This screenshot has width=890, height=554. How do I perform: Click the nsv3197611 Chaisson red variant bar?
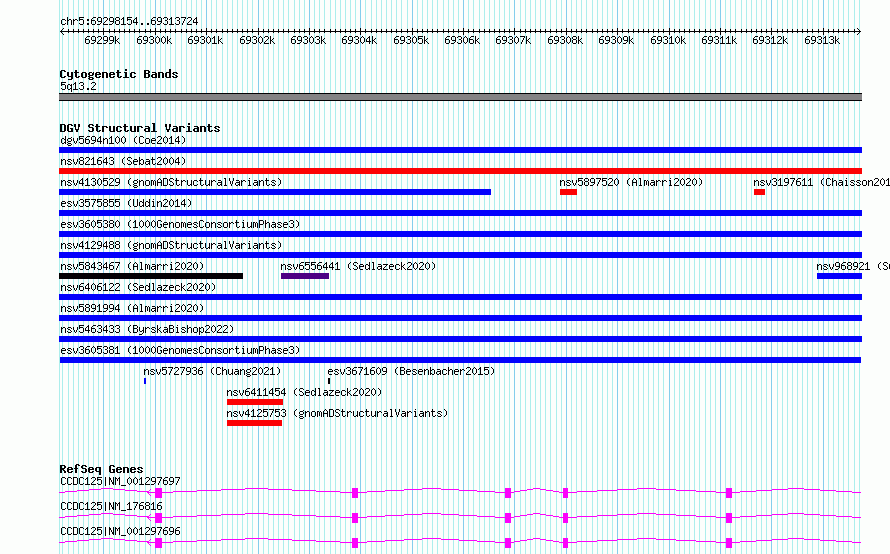[x=759, y=192]
